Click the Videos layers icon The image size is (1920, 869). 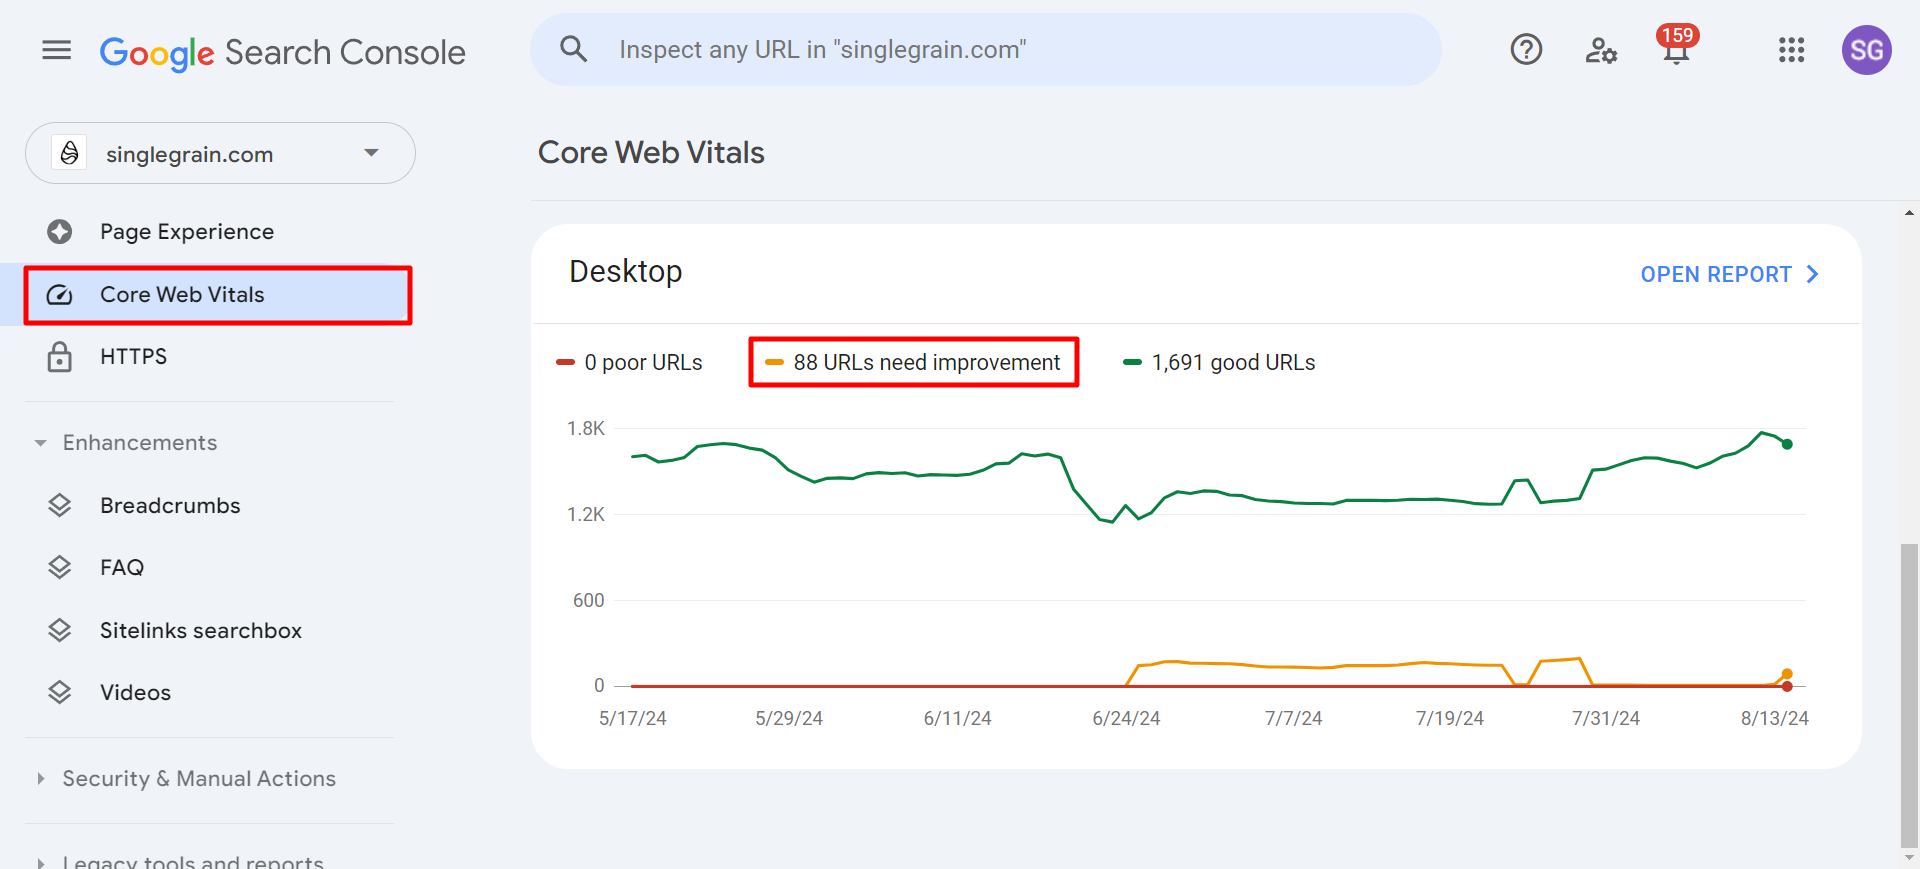pos(60,692)
